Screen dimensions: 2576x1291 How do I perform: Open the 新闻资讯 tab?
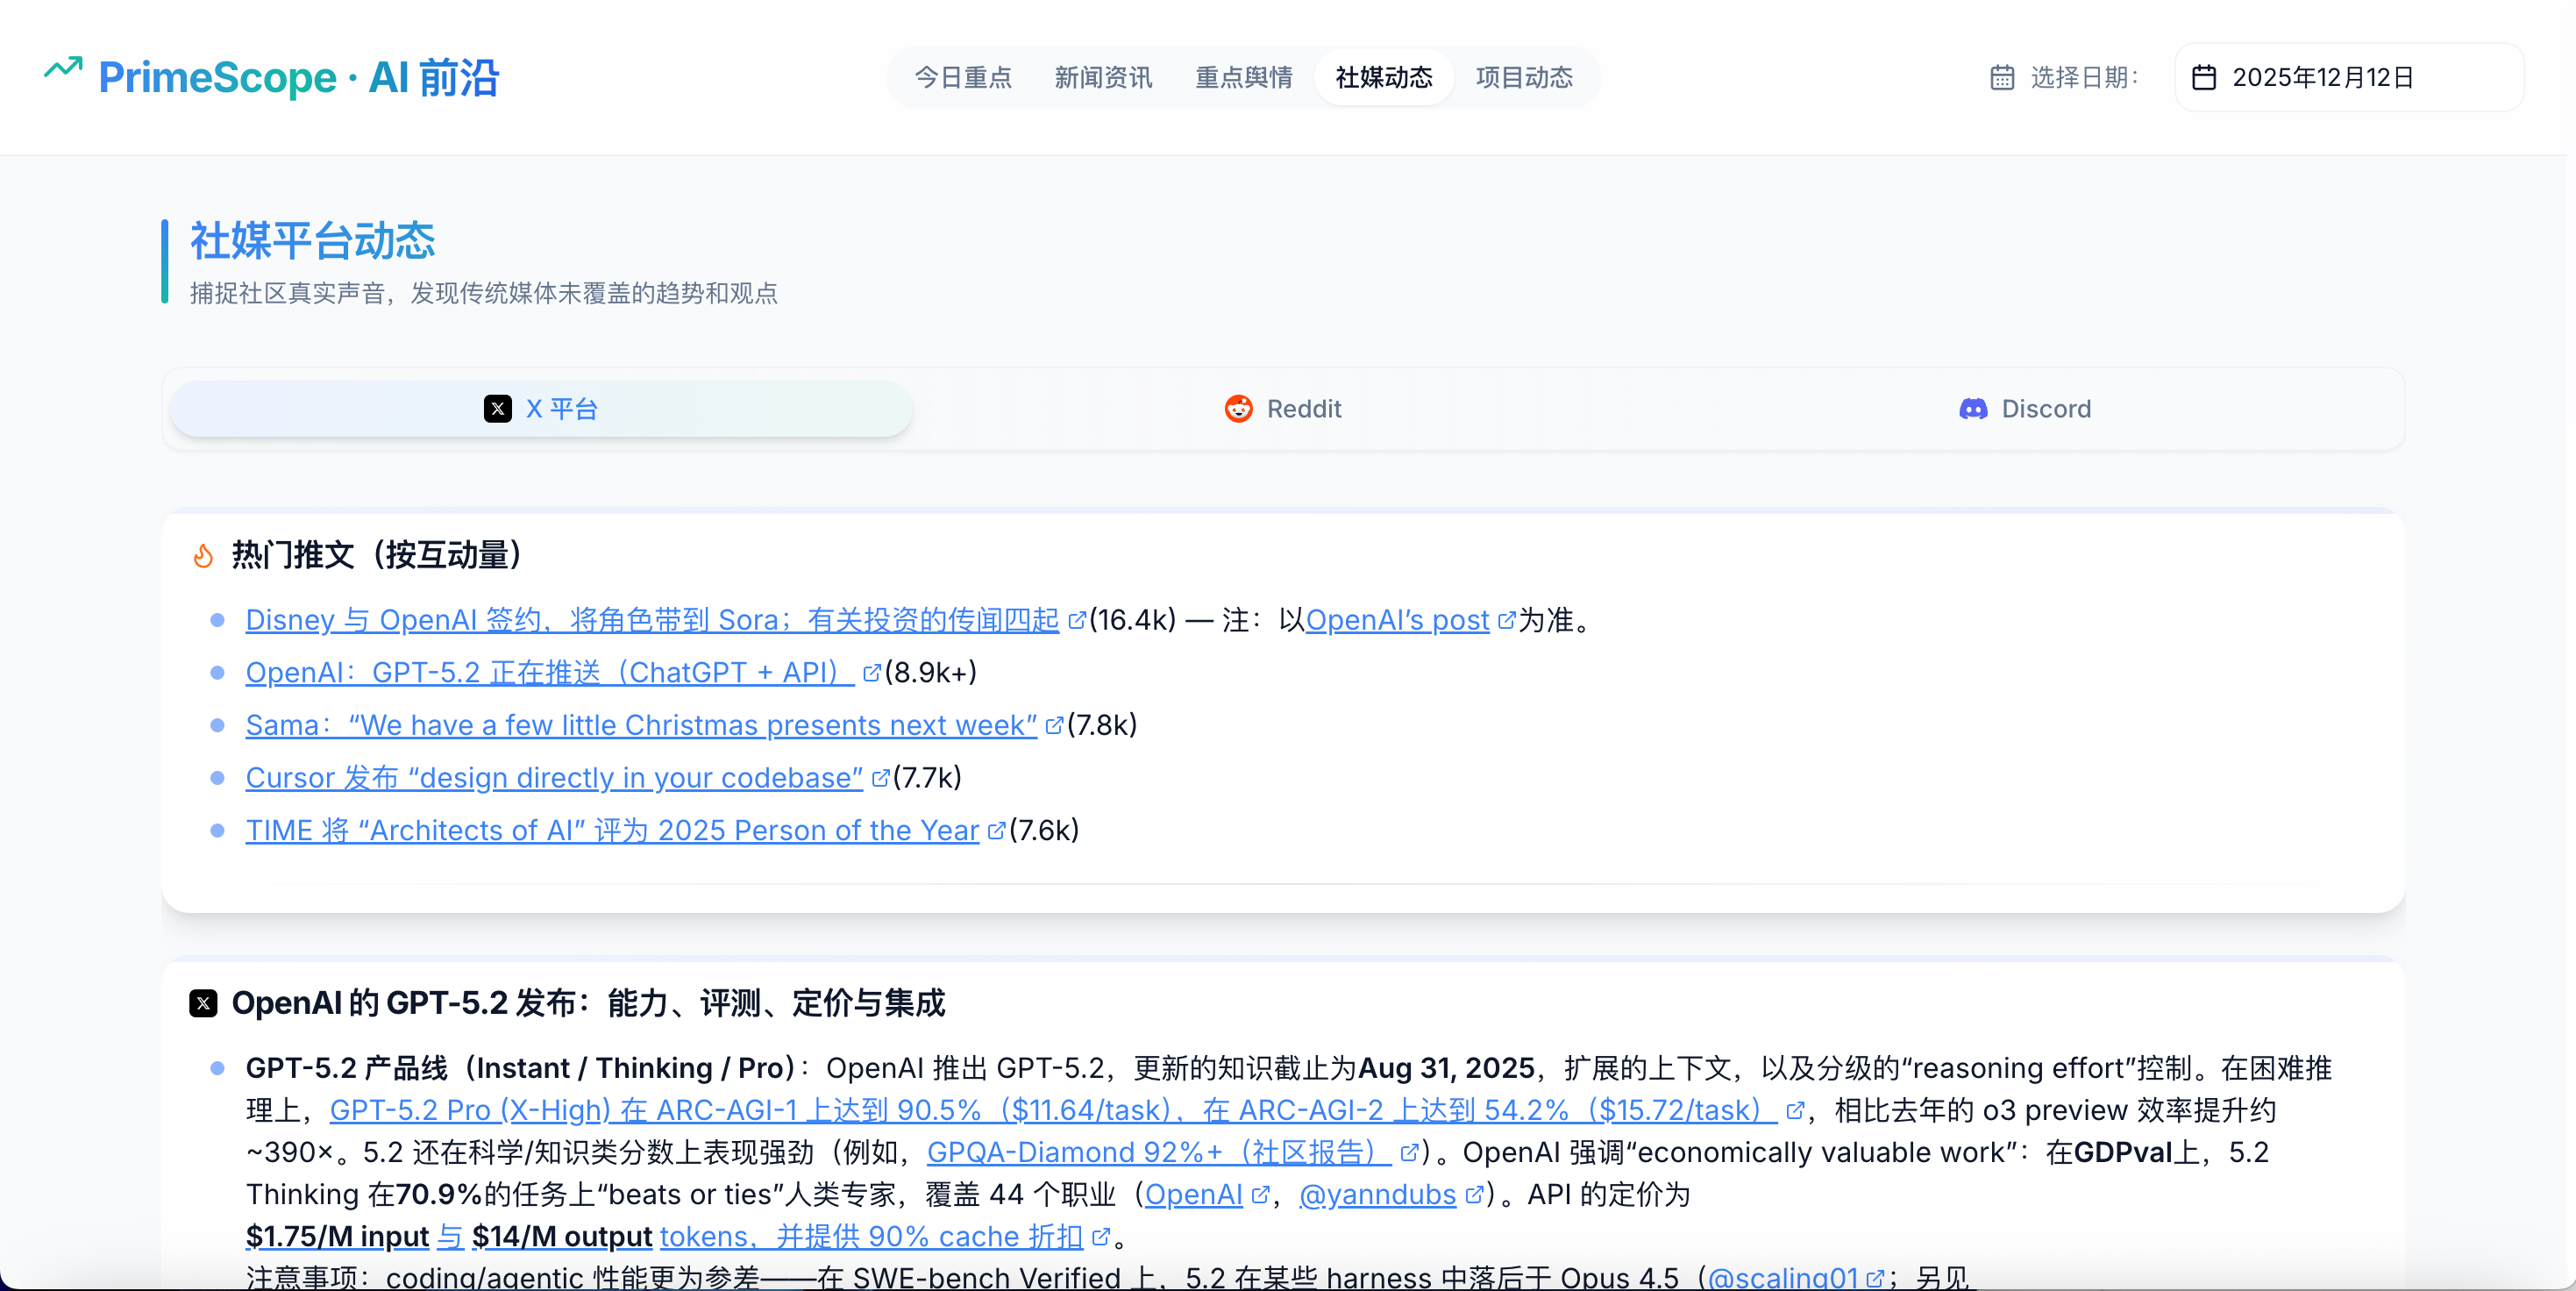1103,78
